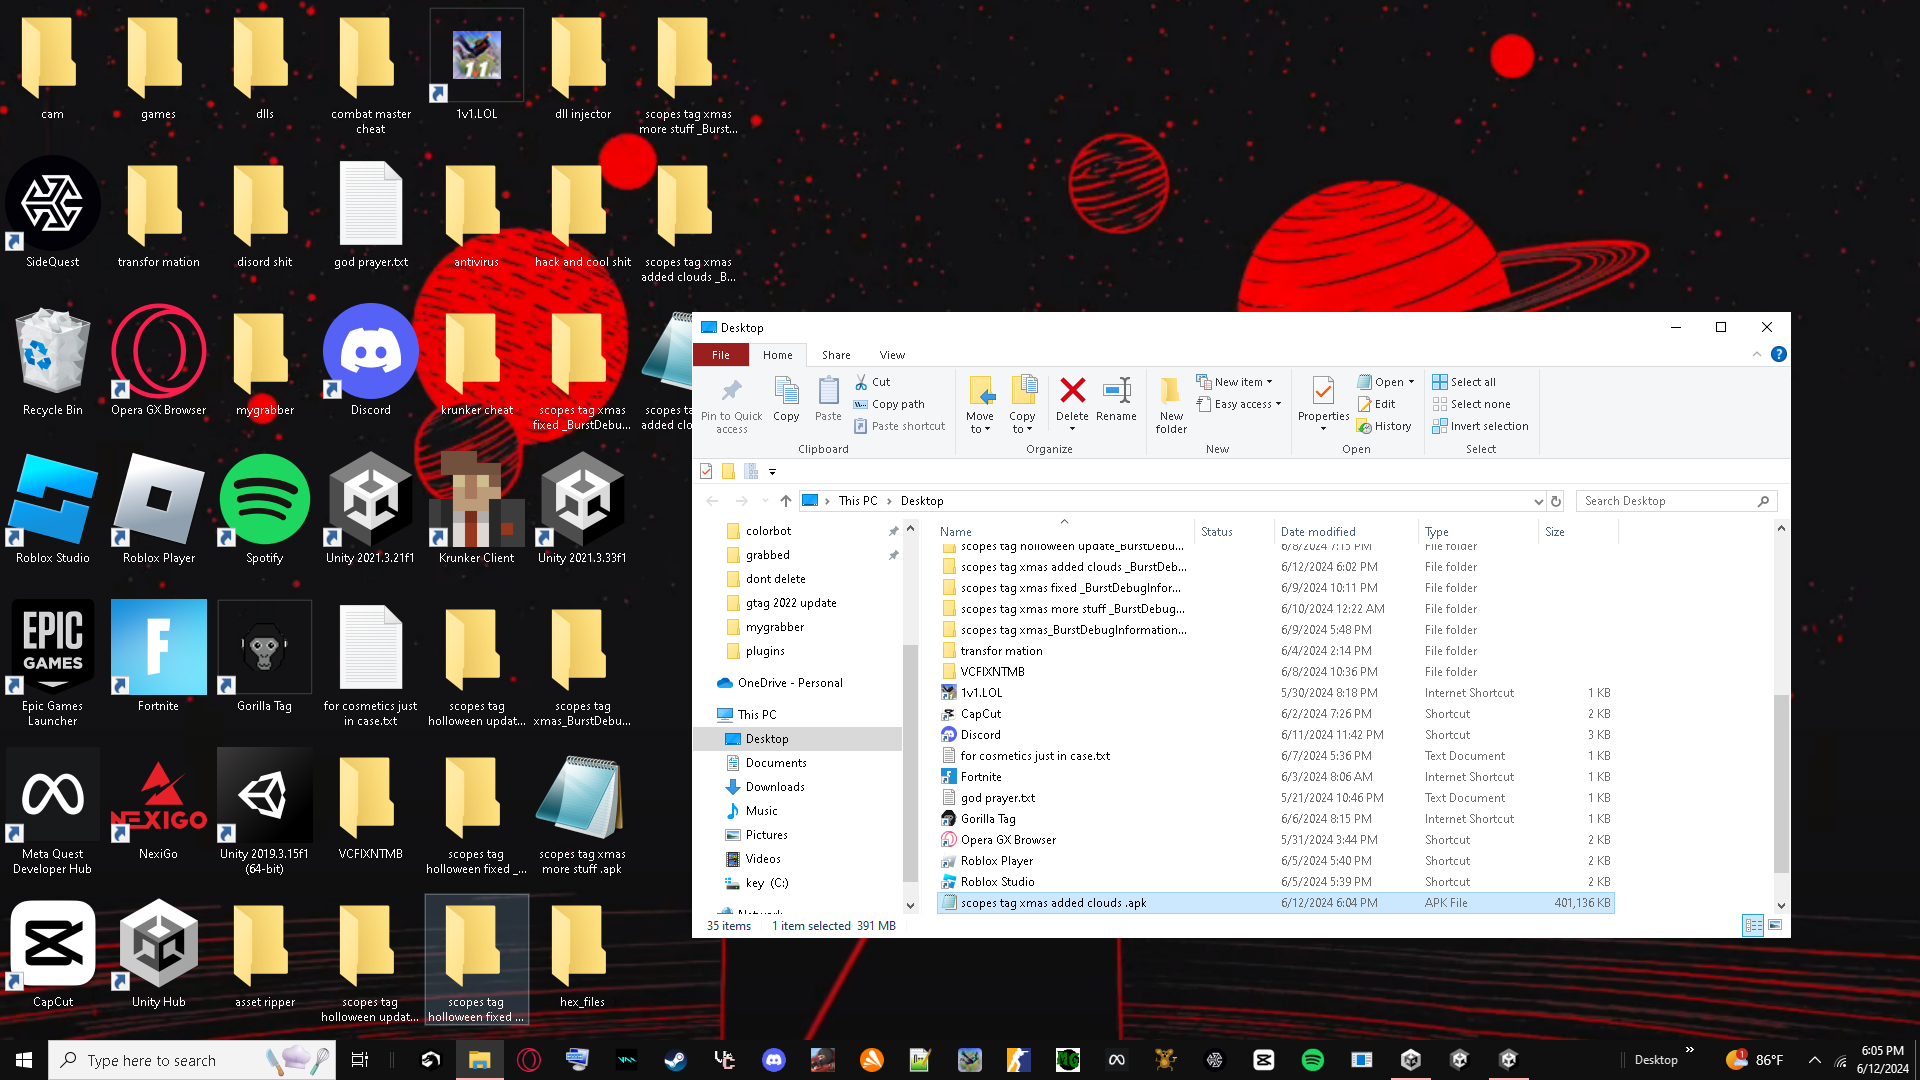
Task: Expand the address bar history dropdown
Action: [x=1538, y=501]
